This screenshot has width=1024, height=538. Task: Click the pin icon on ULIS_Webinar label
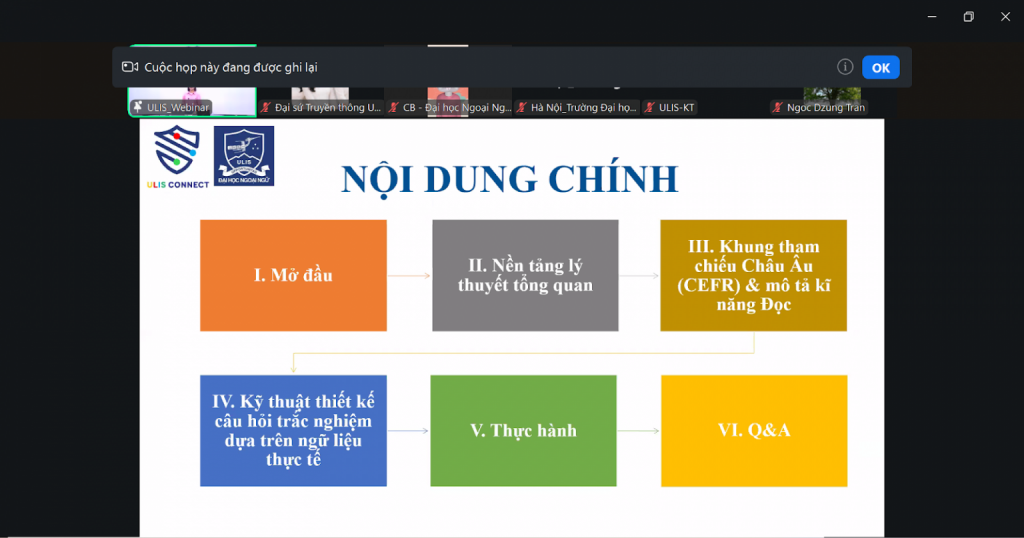138,107
